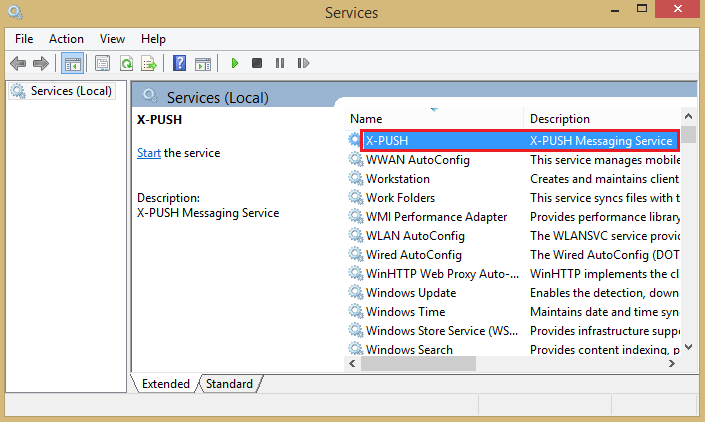
Task: Select the Workstation service name
Action: [x=398, y=179]
